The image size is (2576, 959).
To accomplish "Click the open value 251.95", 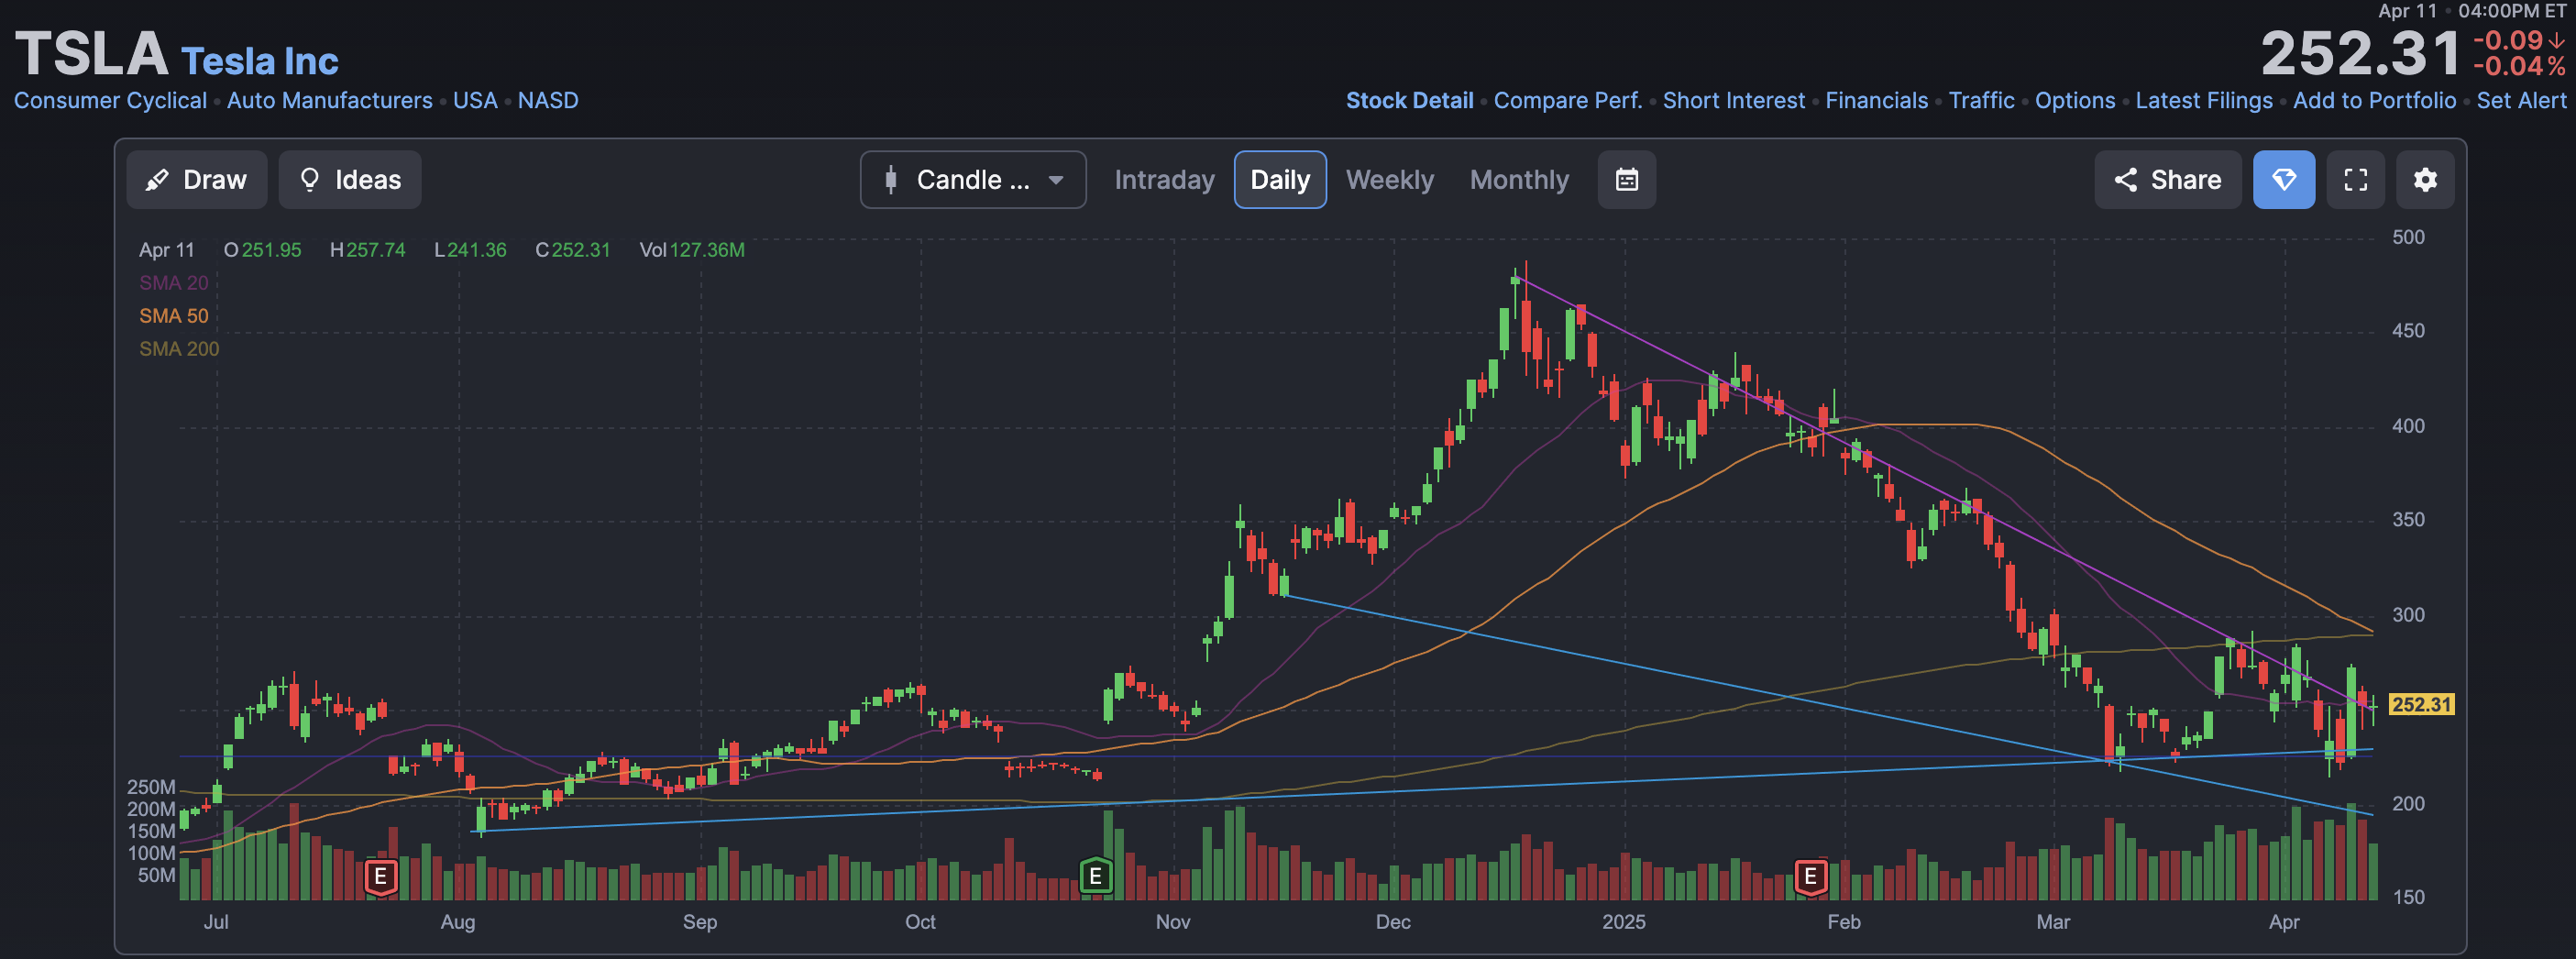I will pyautogui.click(x=271, y=250).
